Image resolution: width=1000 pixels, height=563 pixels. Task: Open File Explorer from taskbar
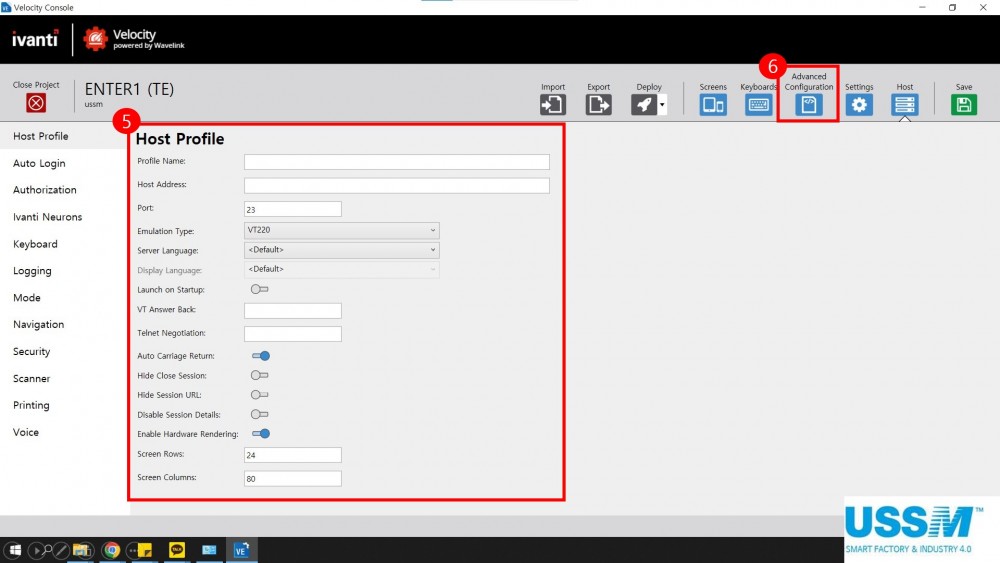pyautogui.click(x=82, y=550)
